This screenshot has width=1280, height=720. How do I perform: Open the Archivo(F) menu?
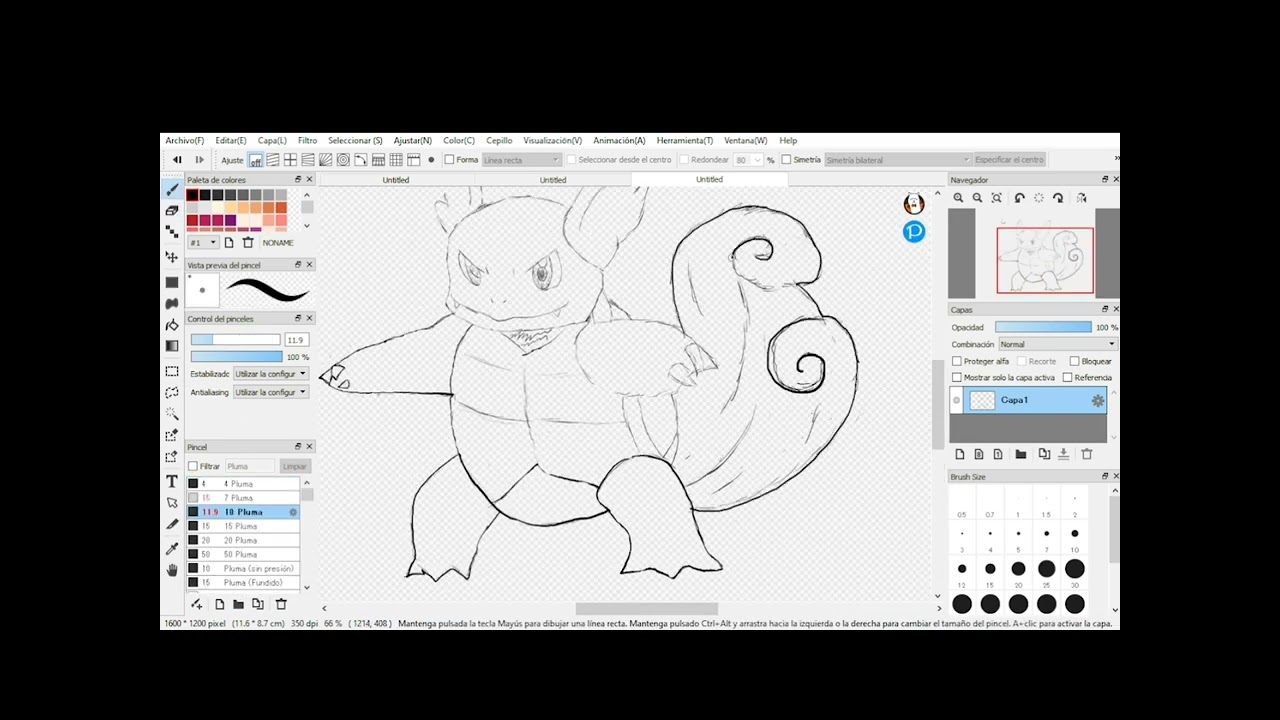(x=185, y=141)
